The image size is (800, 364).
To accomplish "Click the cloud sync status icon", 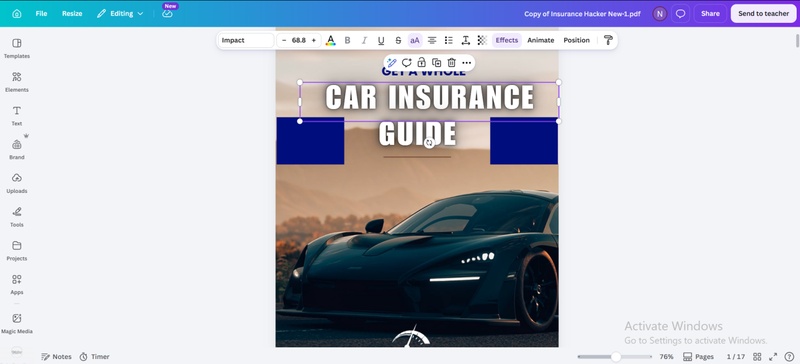I will pyautogui.click(x=167, y=14).
